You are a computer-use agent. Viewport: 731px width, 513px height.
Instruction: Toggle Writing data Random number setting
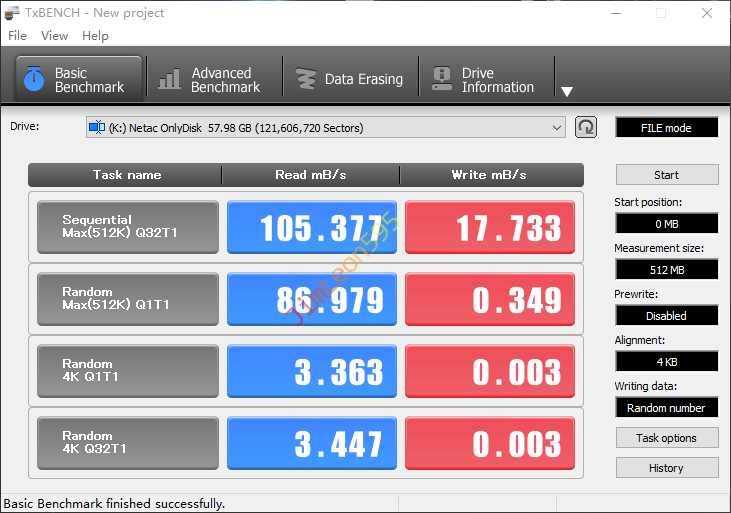click(x=666, y=408)
